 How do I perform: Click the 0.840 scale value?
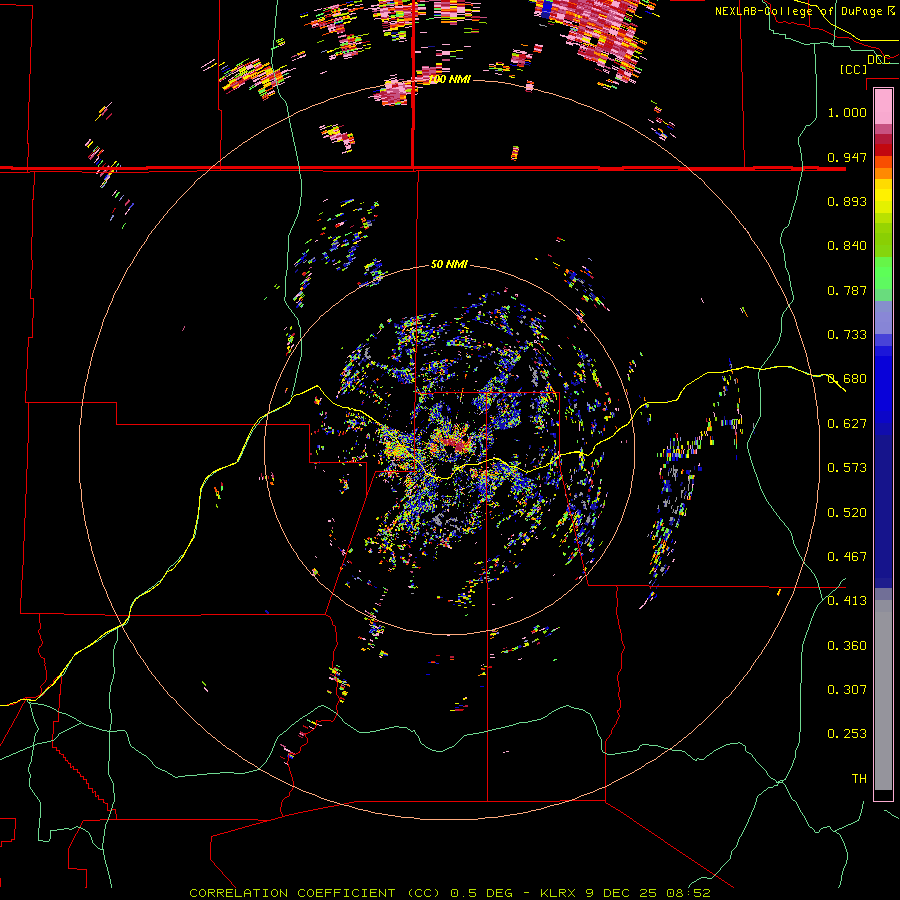[x=847, y=246]
